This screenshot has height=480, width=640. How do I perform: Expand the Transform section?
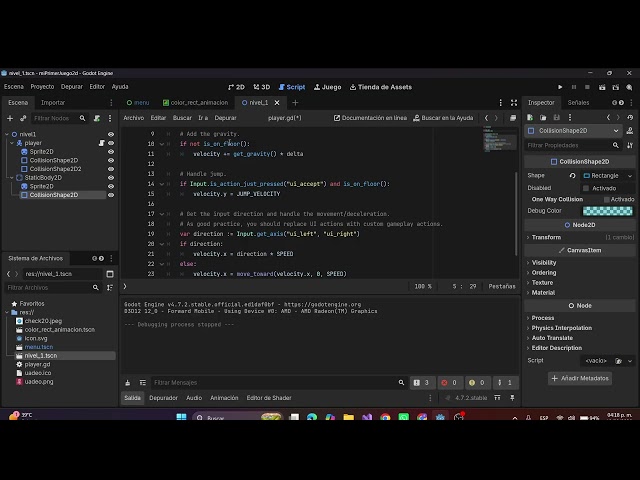point(546,237)
